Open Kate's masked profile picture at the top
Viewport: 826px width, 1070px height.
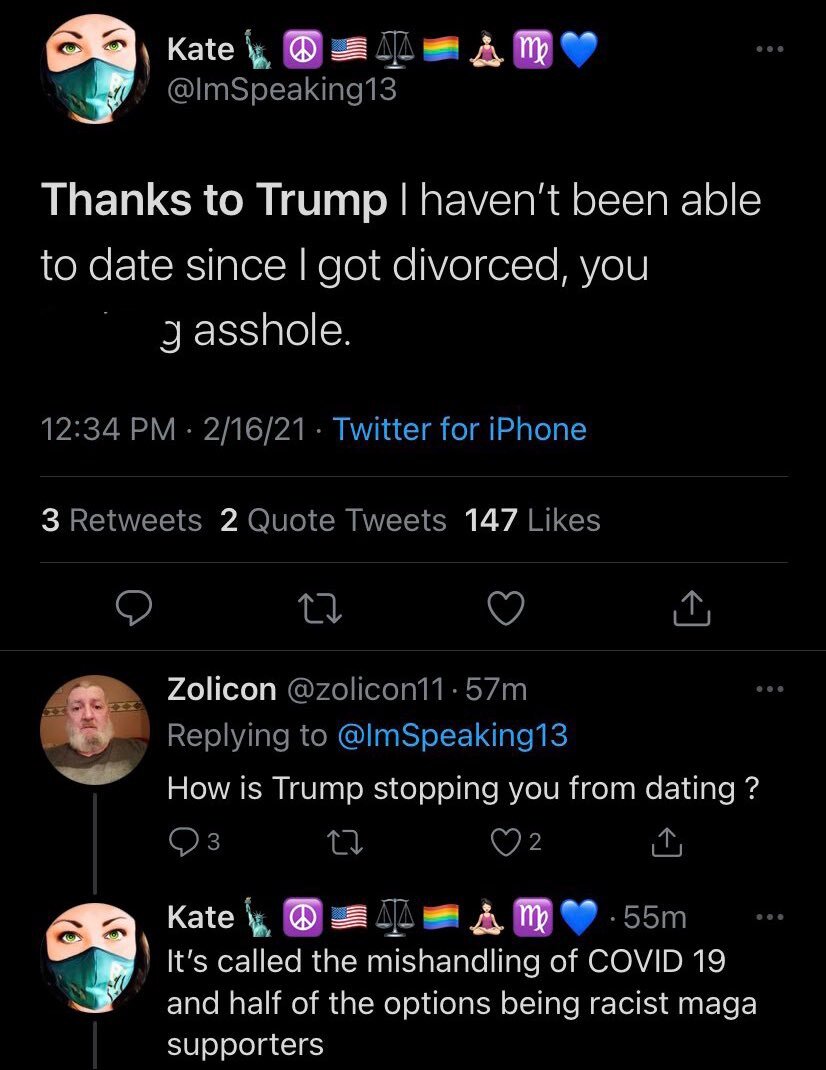[x=95, y=70]
